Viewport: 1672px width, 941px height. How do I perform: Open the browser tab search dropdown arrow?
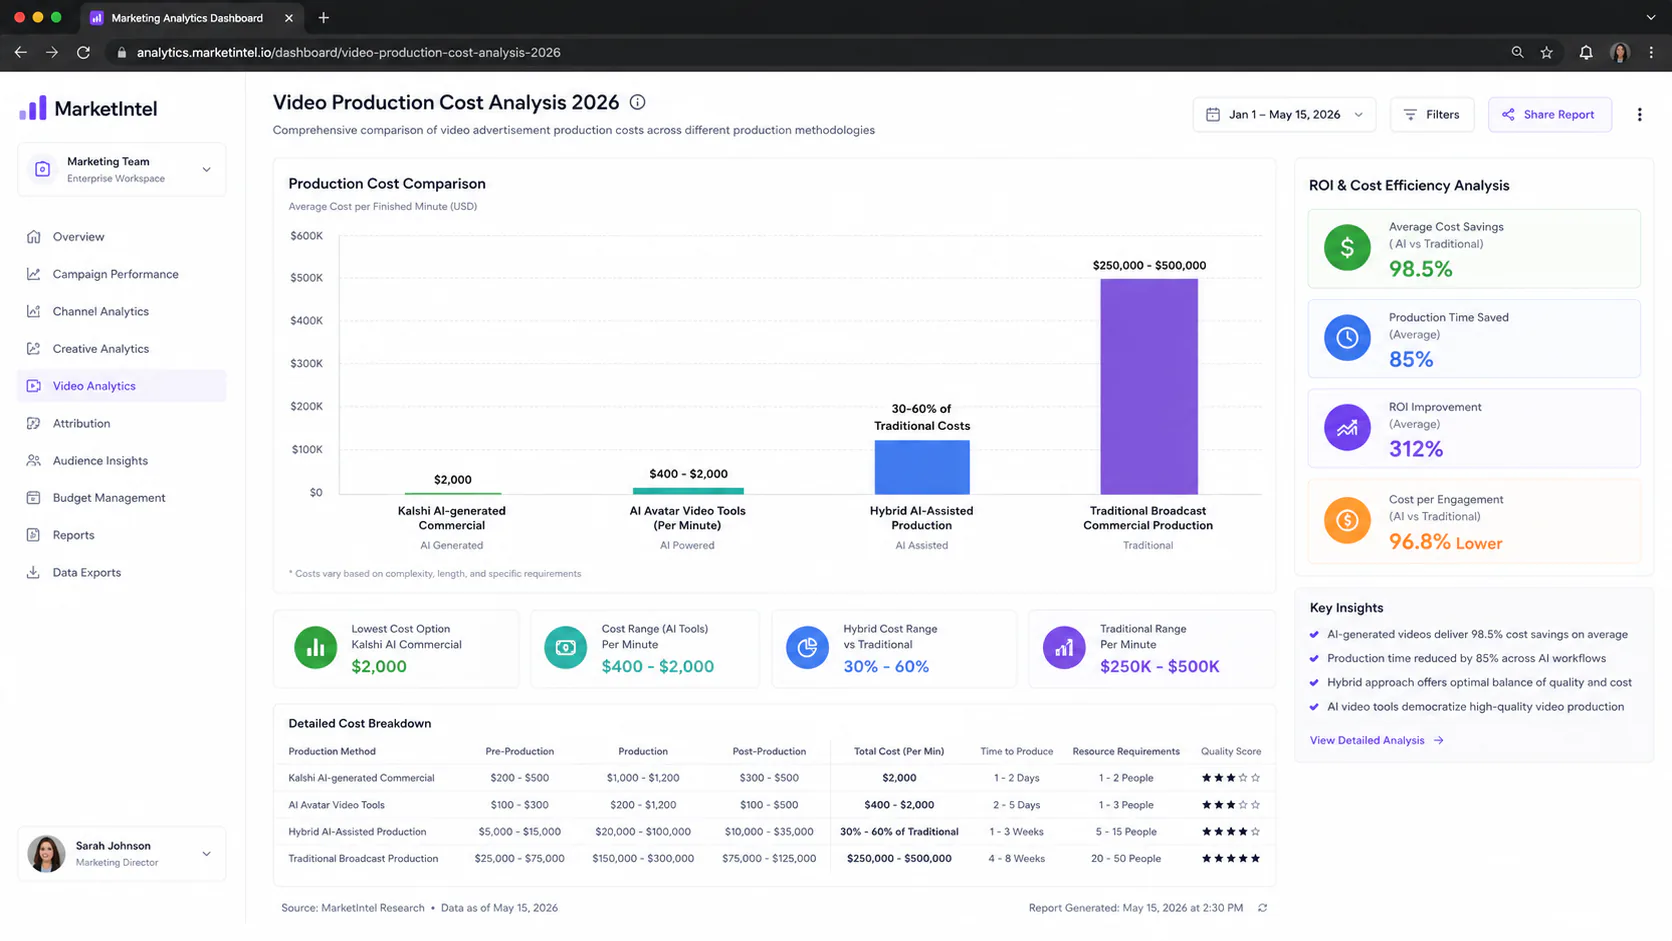(x=1651, y=18)
